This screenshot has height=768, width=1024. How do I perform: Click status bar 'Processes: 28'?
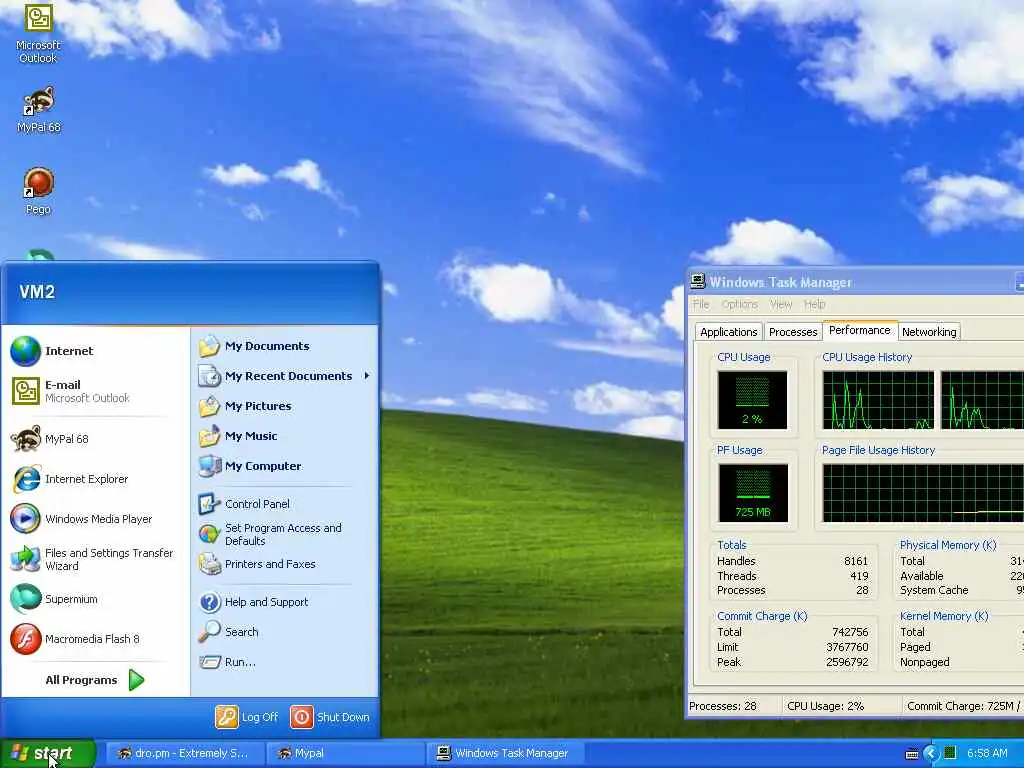coord(722,706)
